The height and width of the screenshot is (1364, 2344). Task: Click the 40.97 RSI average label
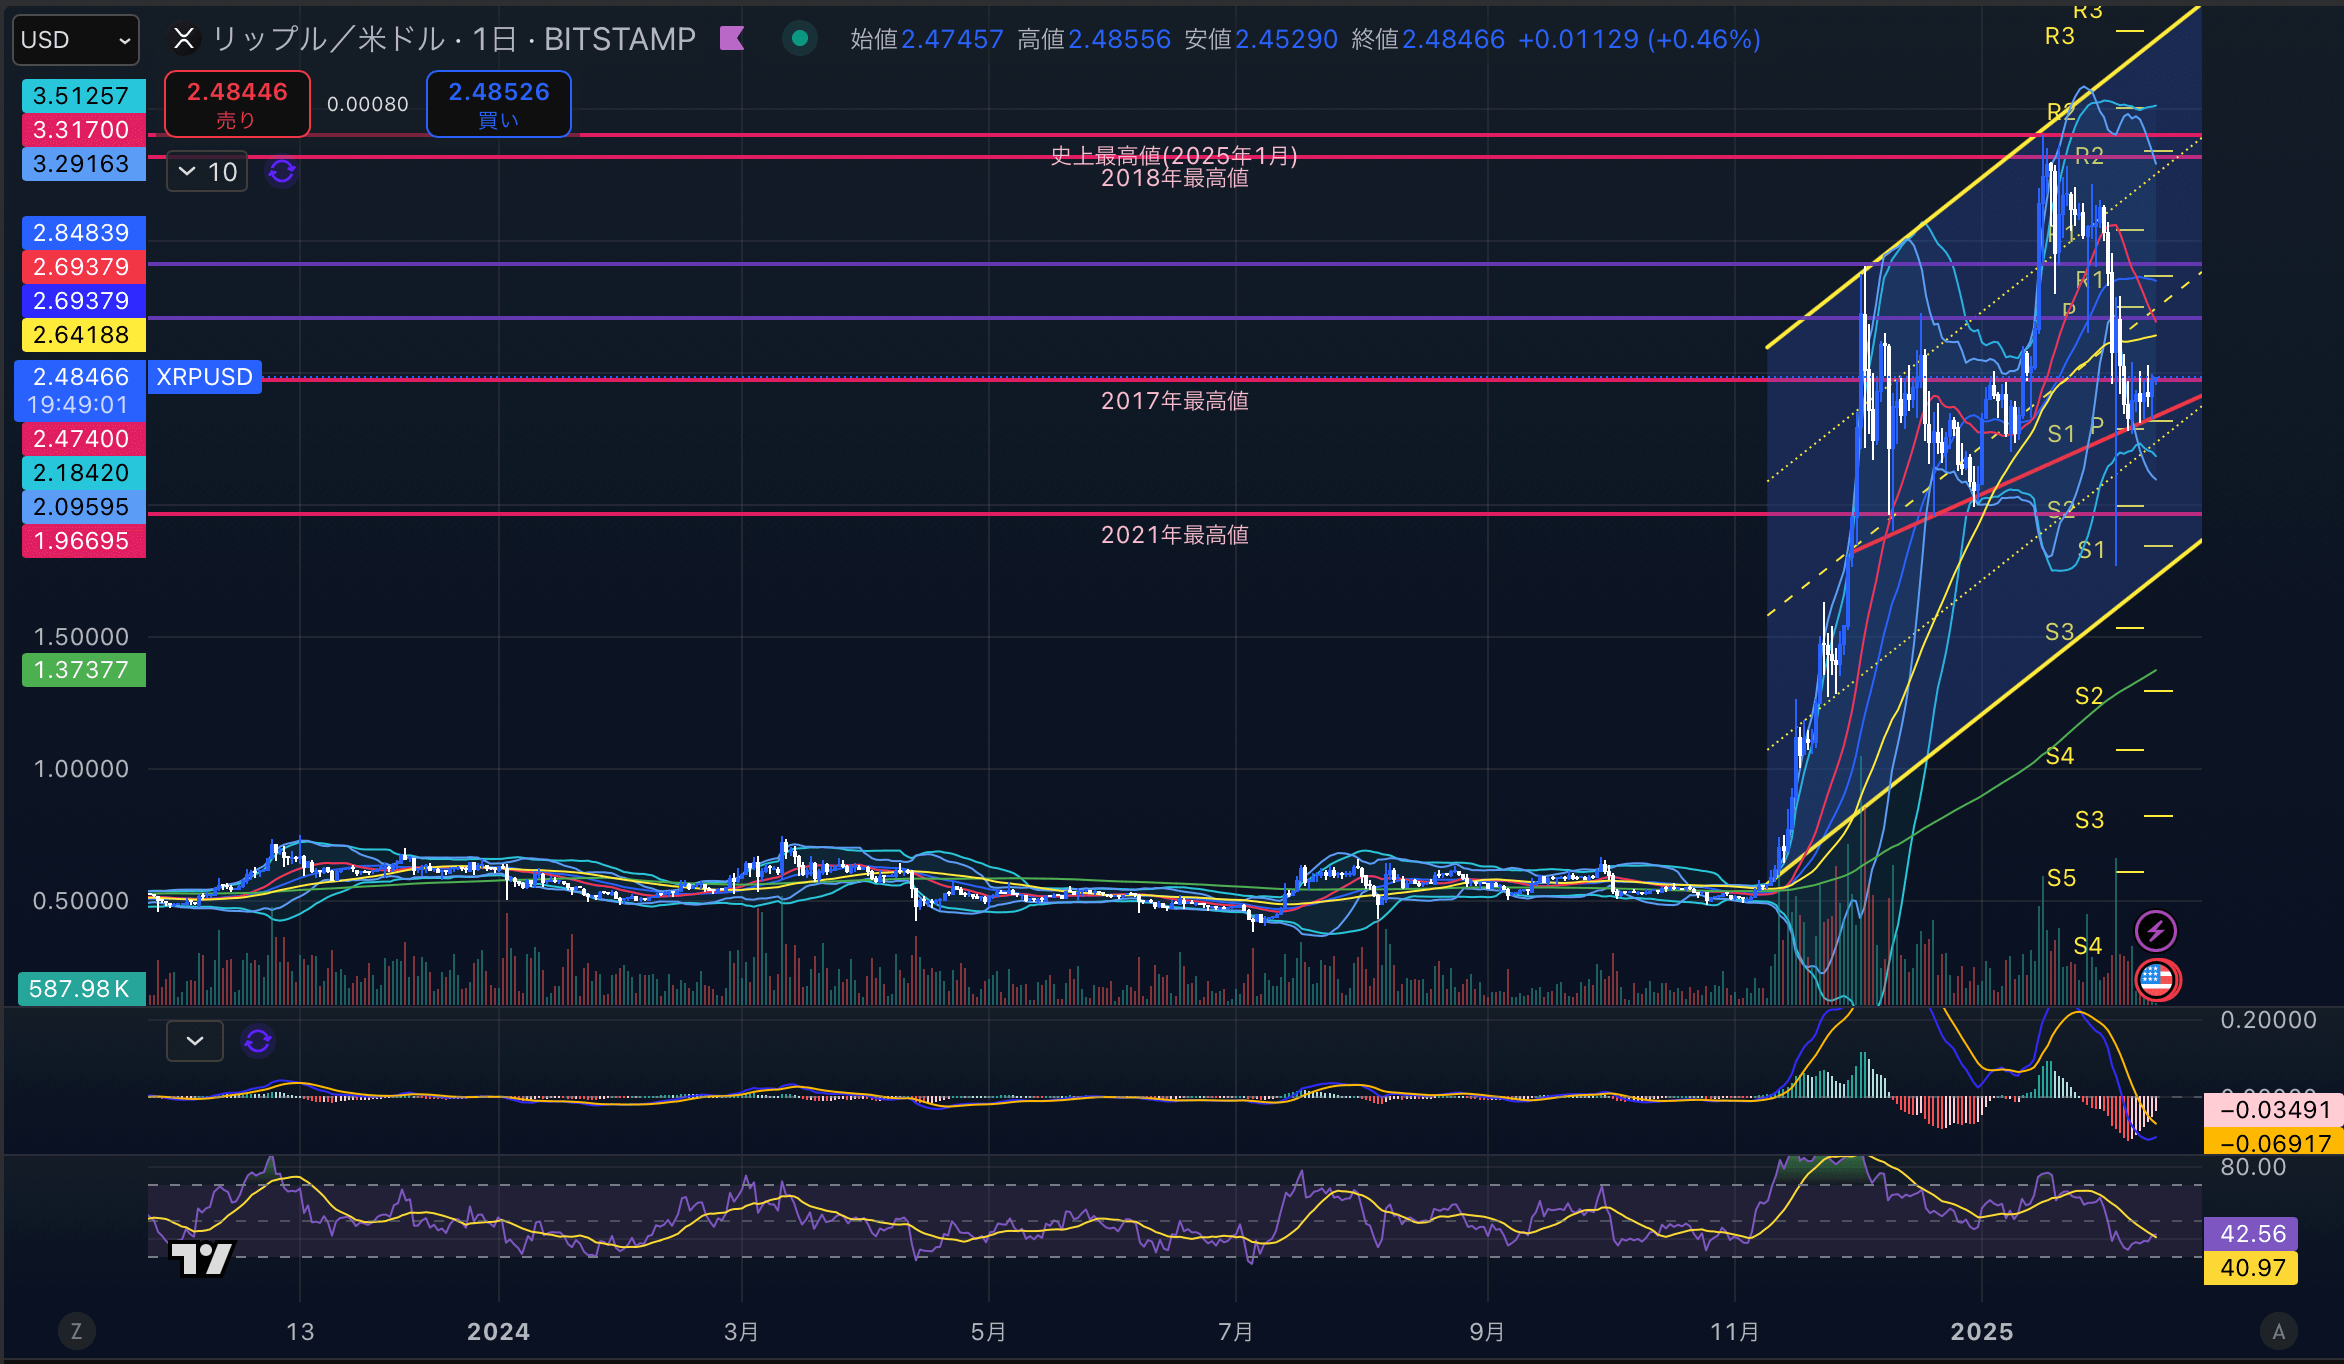pos(2252,1268)
